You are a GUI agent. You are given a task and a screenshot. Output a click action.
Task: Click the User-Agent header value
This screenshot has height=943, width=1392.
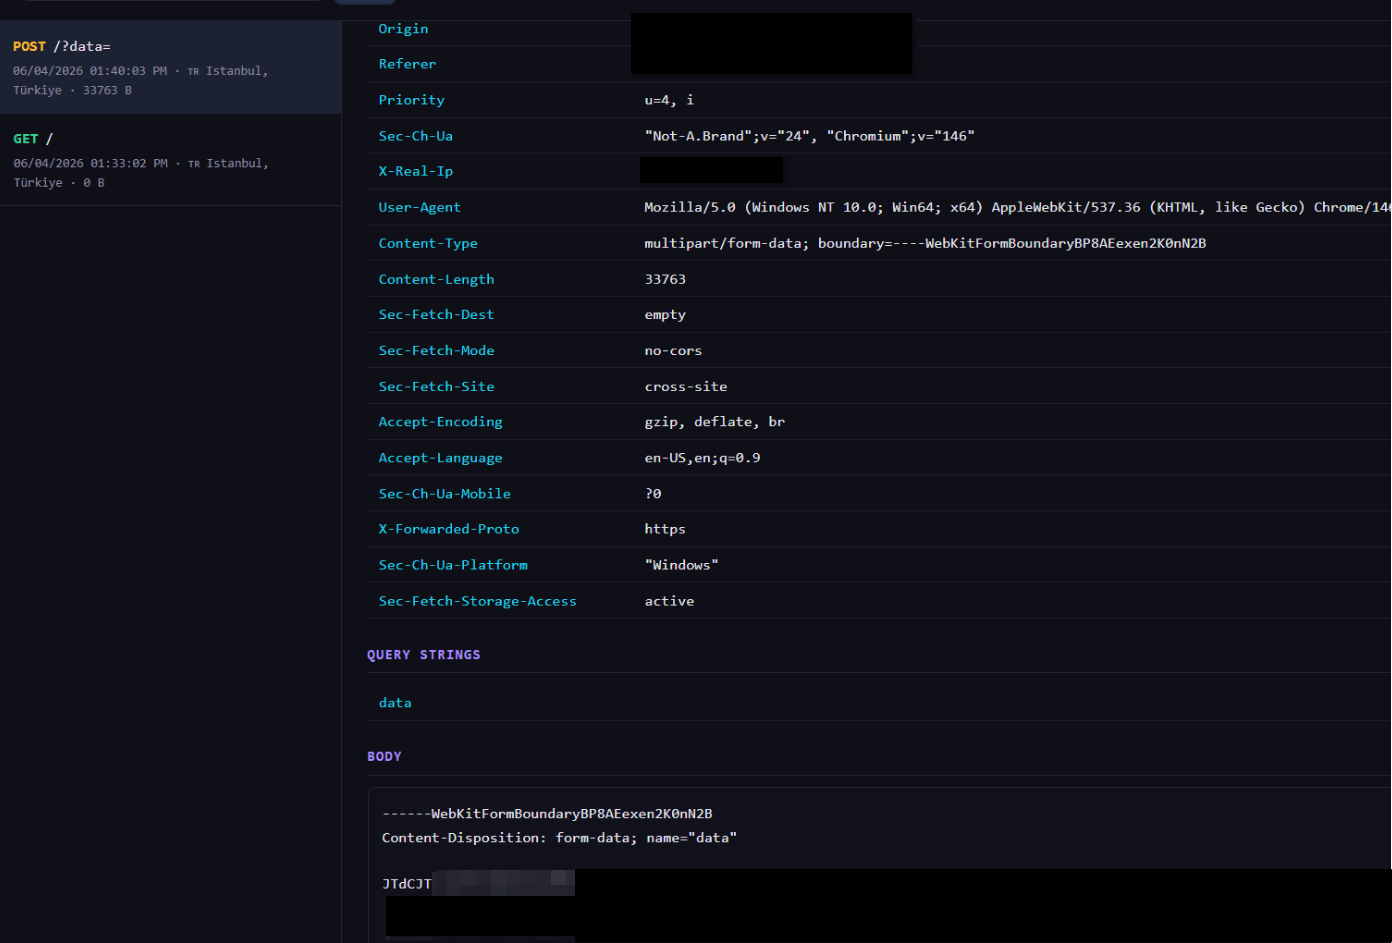click(1017, 207)
